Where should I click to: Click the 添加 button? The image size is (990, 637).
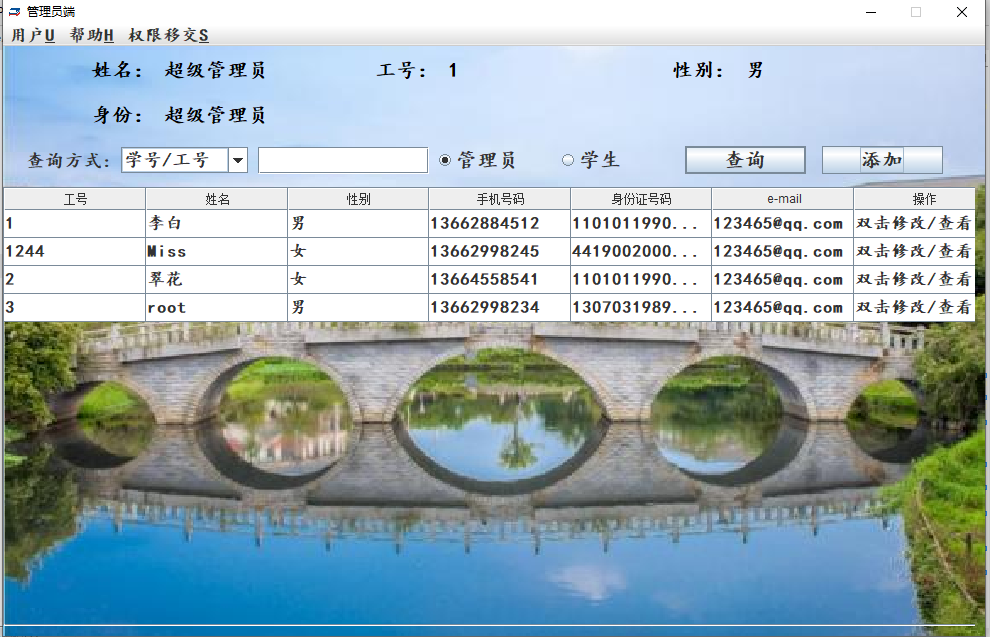point(882,160)
